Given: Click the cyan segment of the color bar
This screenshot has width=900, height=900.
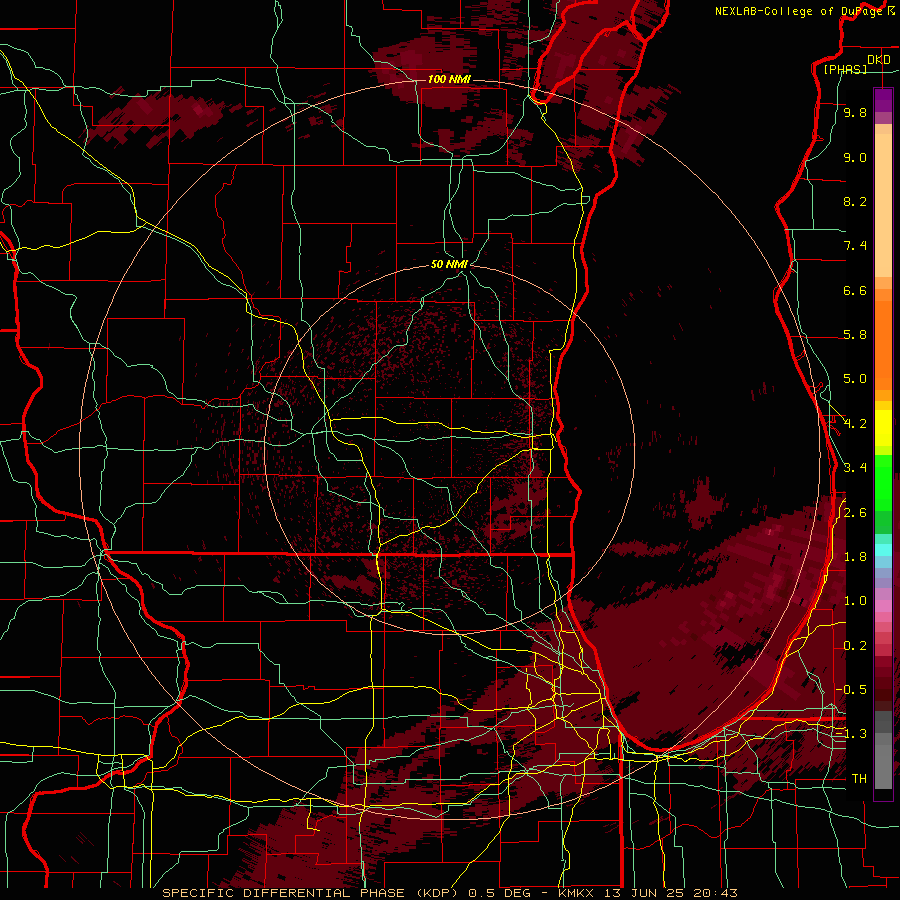Looking at the screenshot, I should pos(883,550).
